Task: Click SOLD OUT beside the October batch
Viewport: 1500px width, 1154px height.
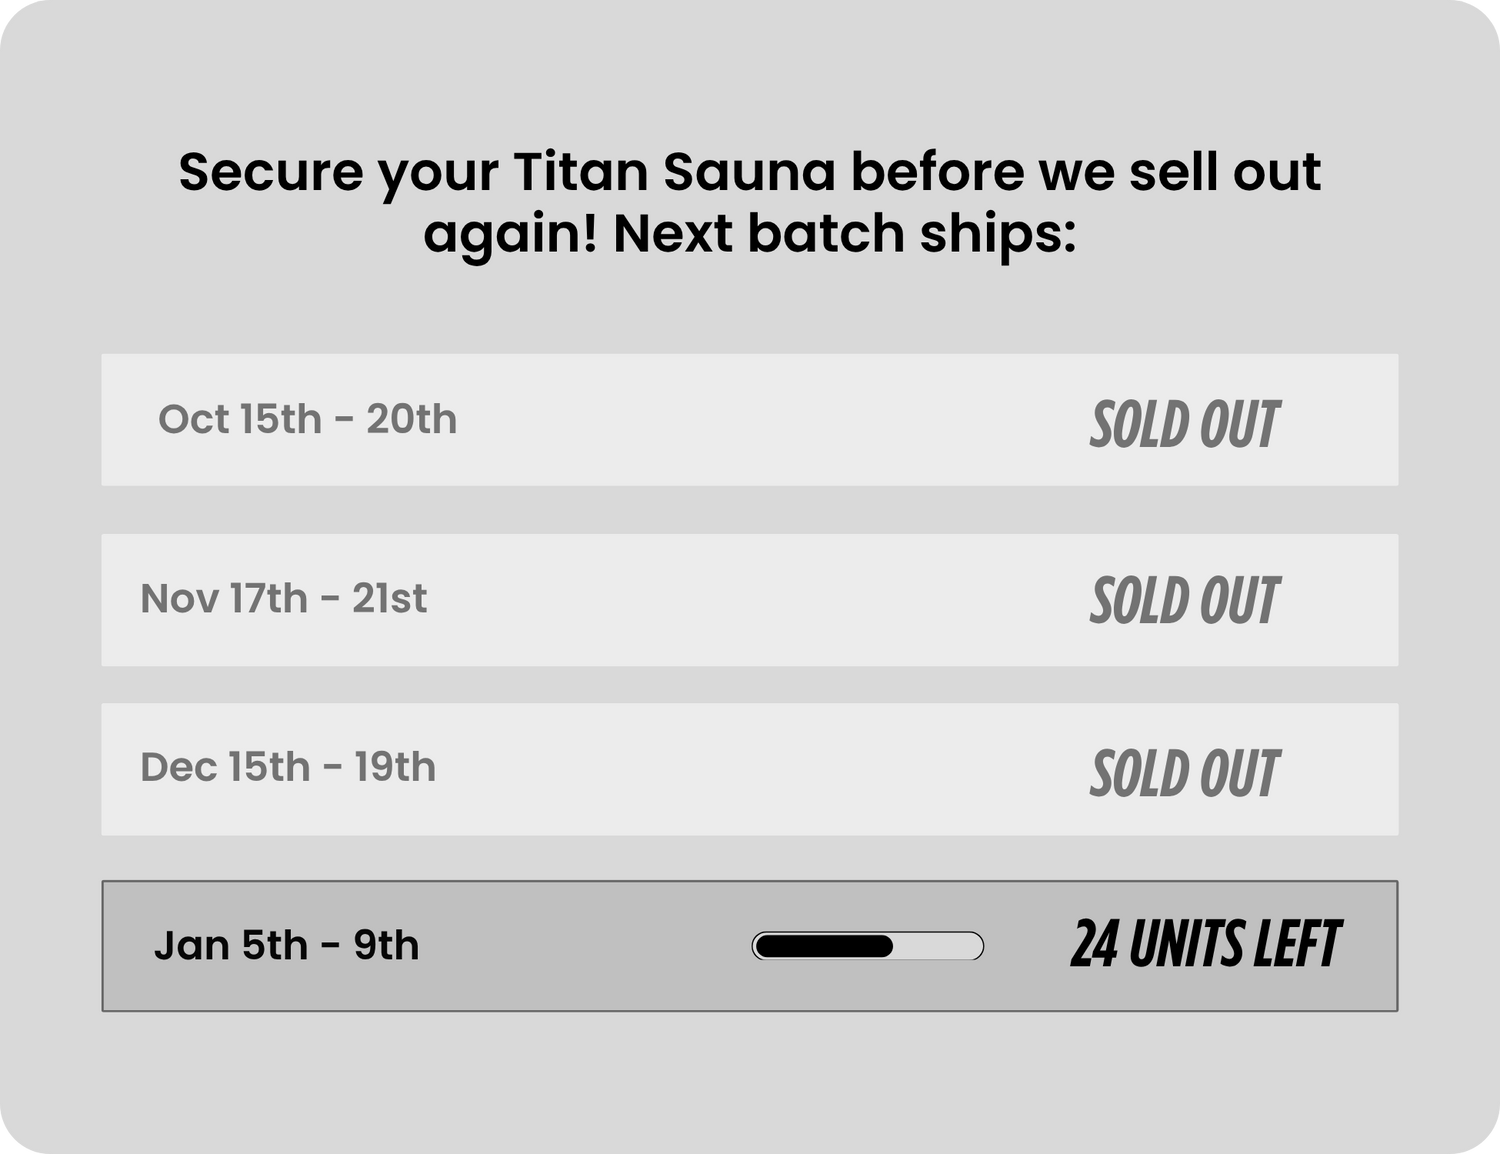Action: tap(1183, 424)
